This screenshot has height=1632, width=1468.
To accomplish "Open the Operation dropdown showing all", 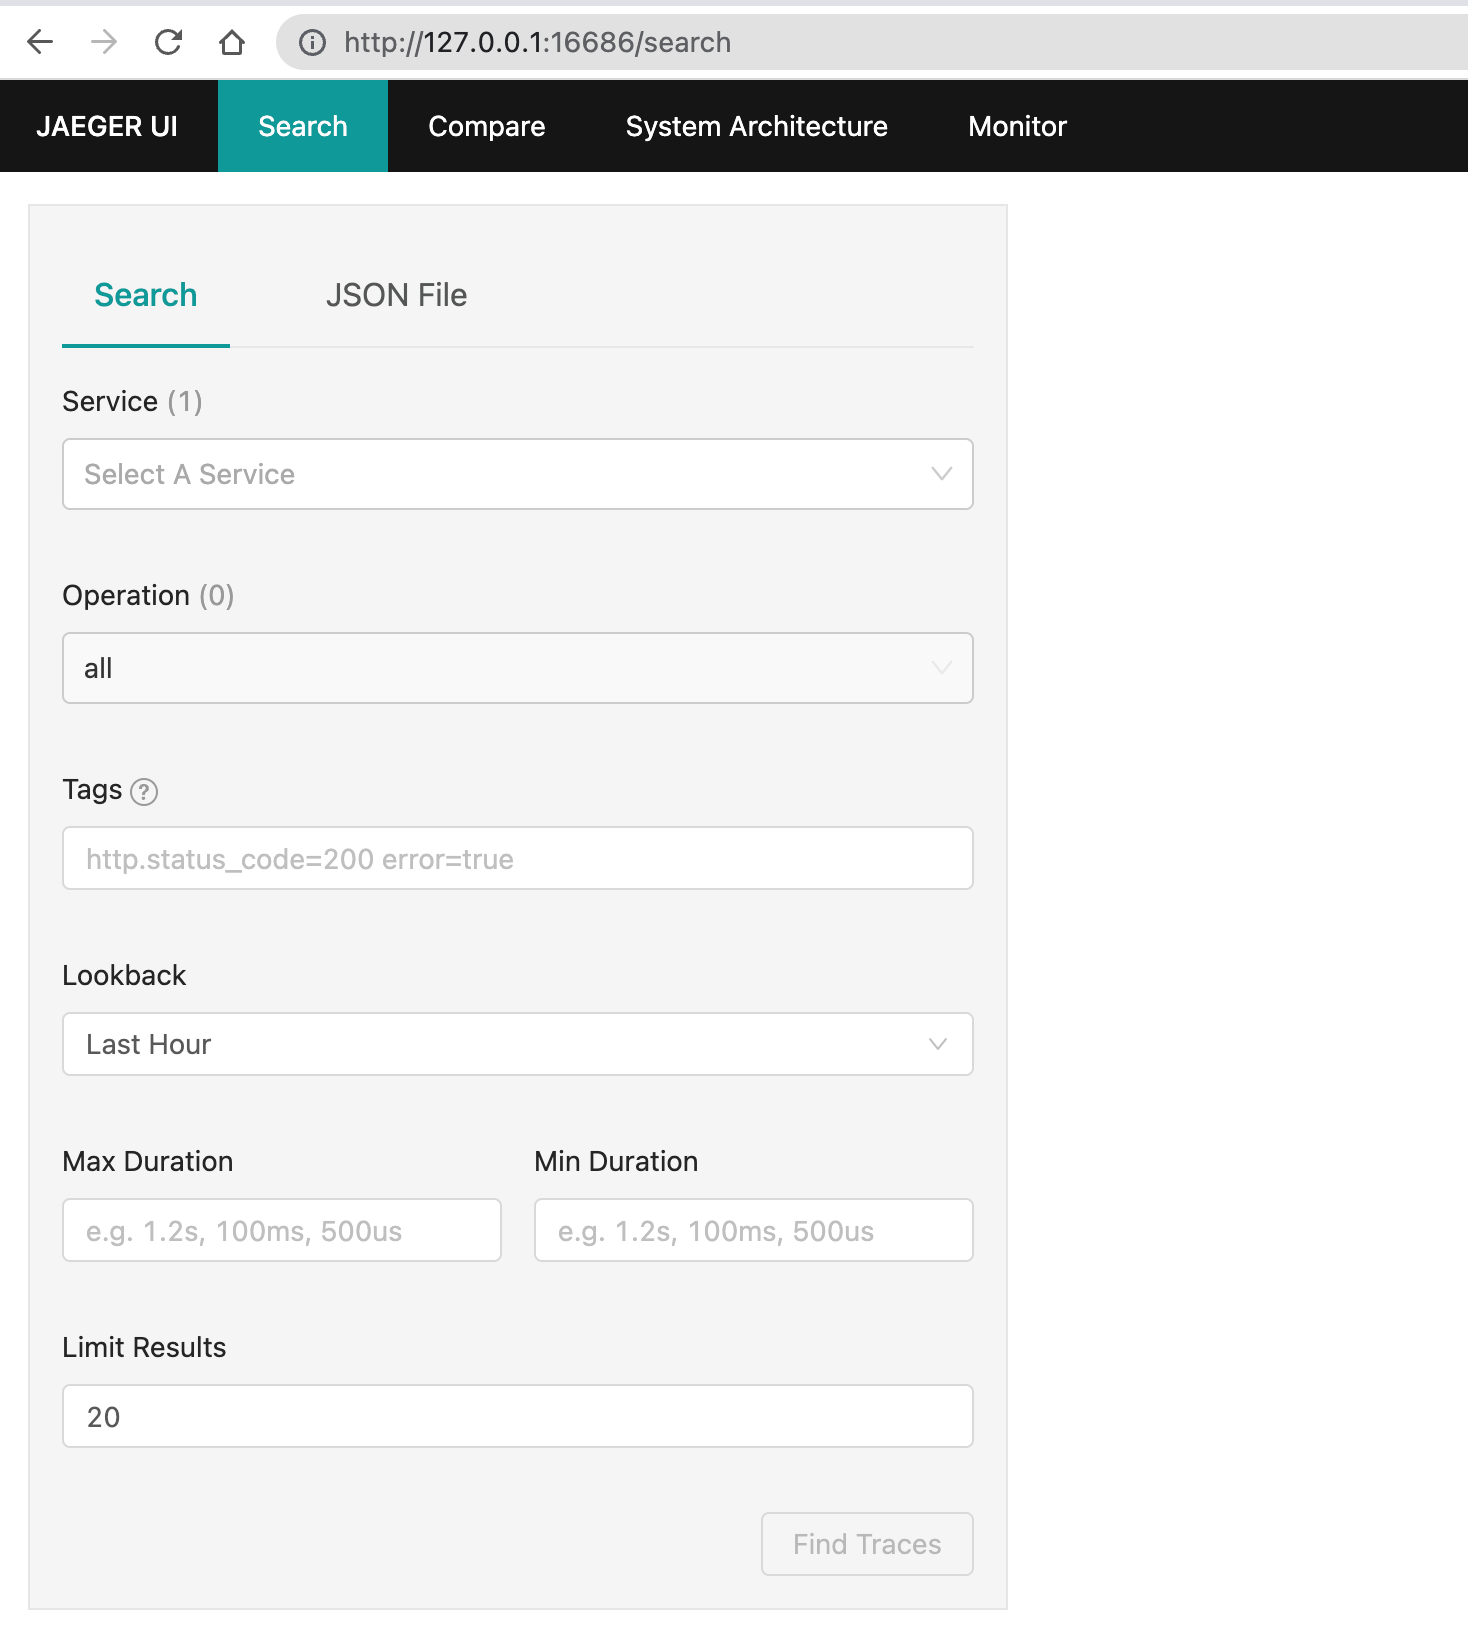I will pyautogui.click(x=518, y=668).
